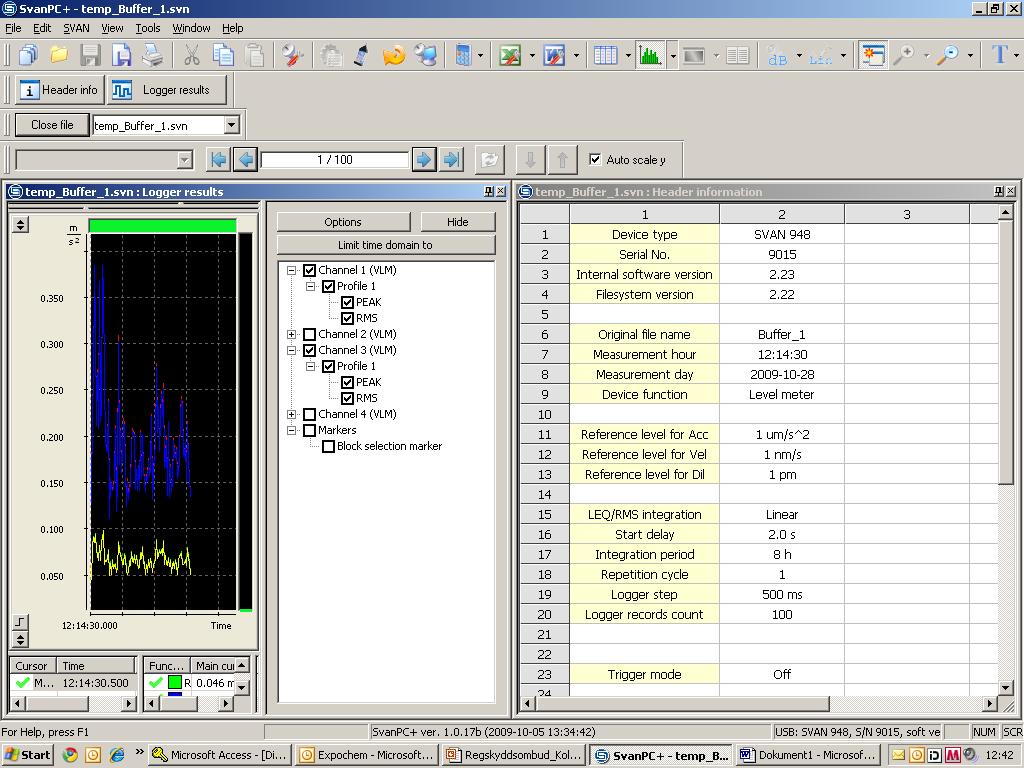The image size is (1024, 768).
Task: Click the calculator toolbar icon
Action: coord(463,56)
